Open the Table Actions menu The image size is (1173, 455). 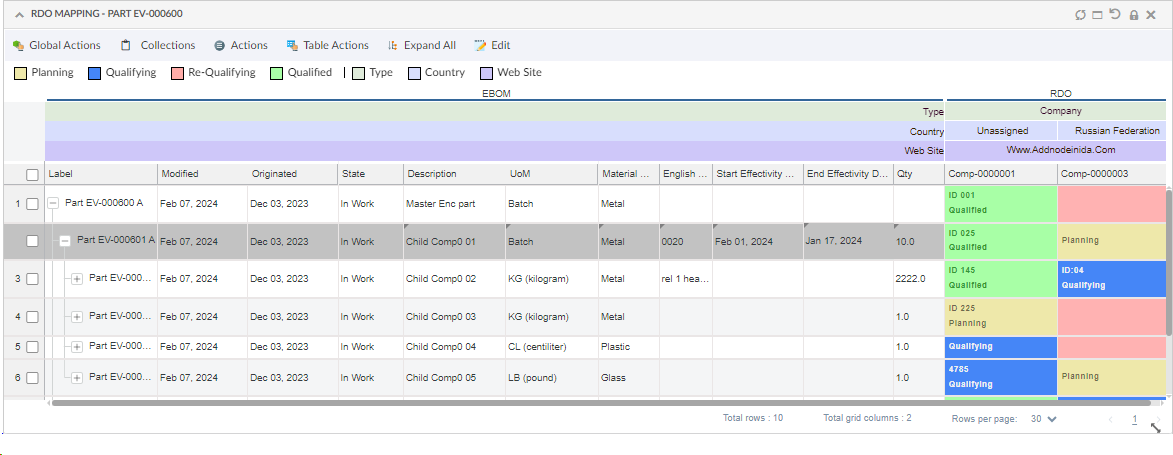point(327,45)
